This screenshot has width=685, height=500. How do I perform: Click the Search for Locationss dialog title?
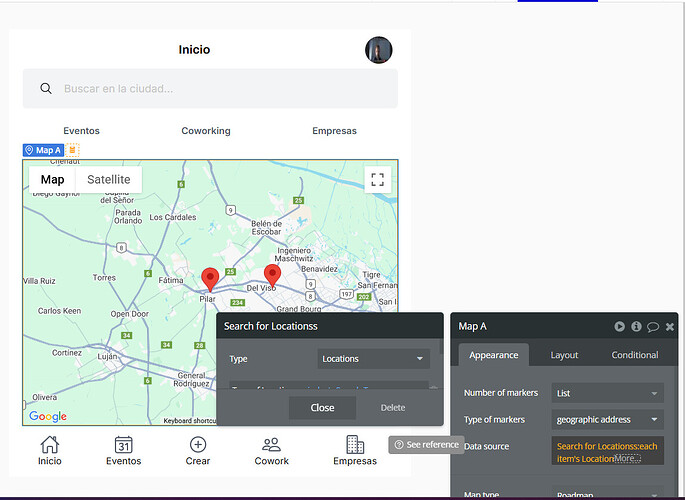(271, 326)
